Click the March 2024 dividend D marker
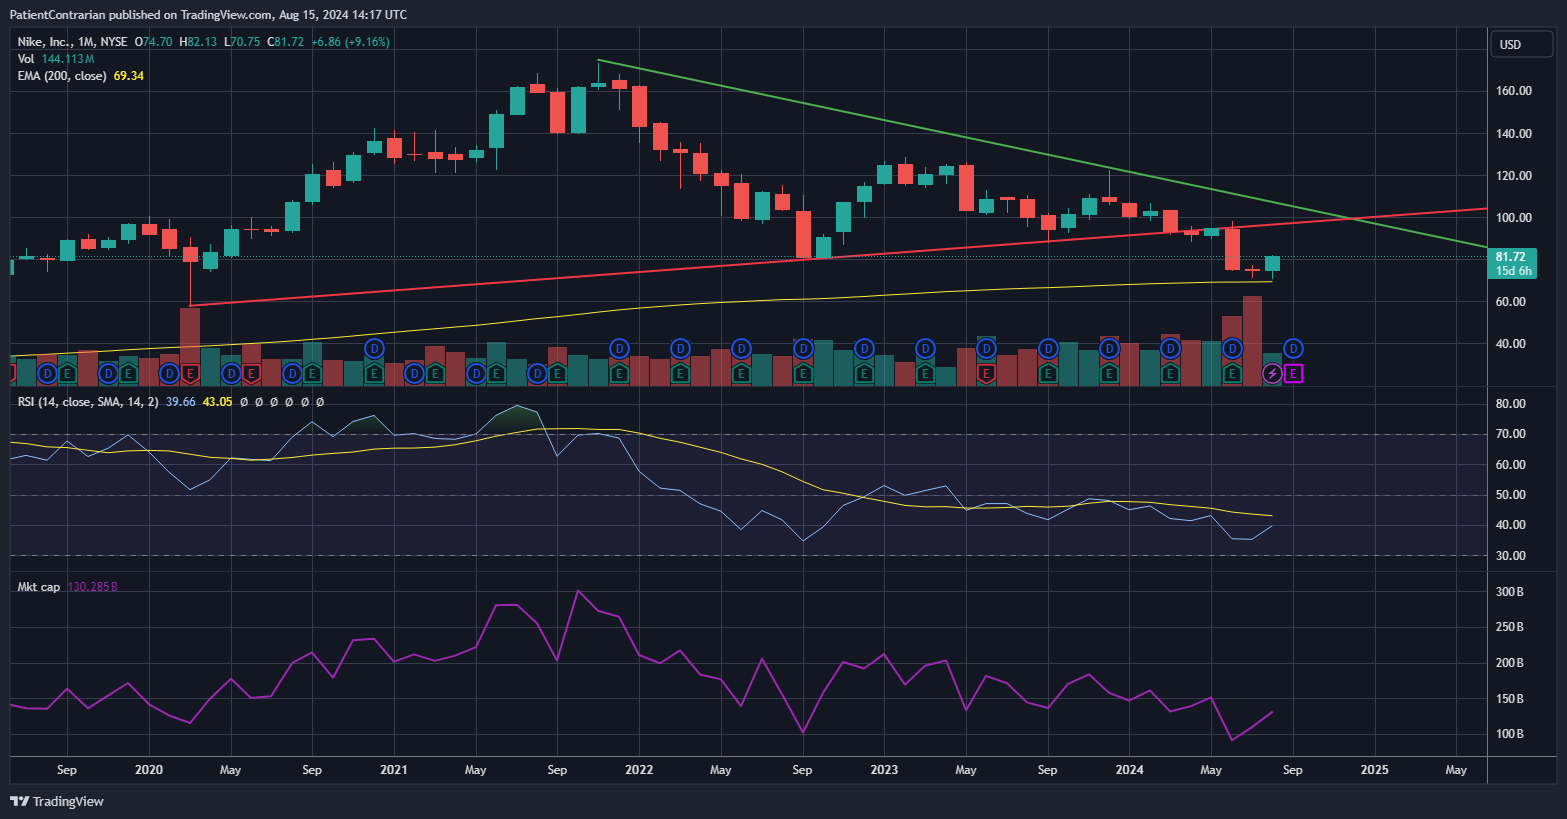The image size is (1567, 819). coord(1170,349)
